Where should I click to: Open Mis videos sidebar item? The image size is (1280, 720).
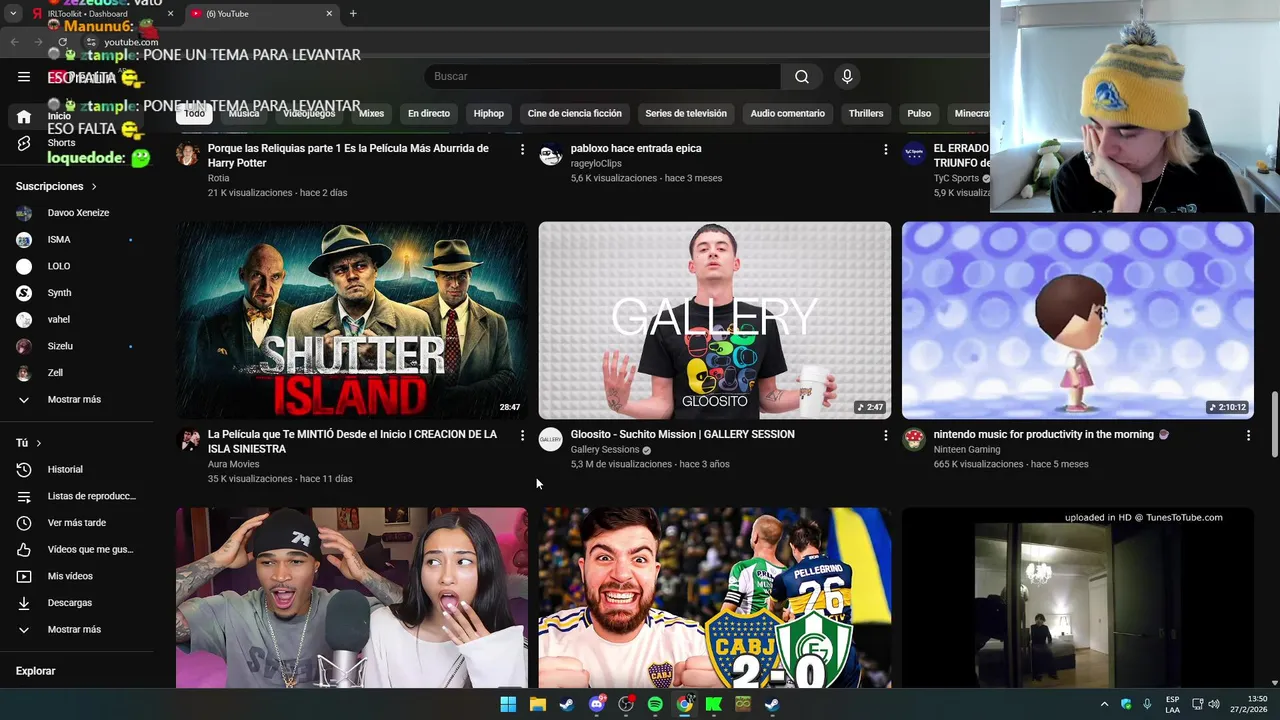tap(75, 576)
